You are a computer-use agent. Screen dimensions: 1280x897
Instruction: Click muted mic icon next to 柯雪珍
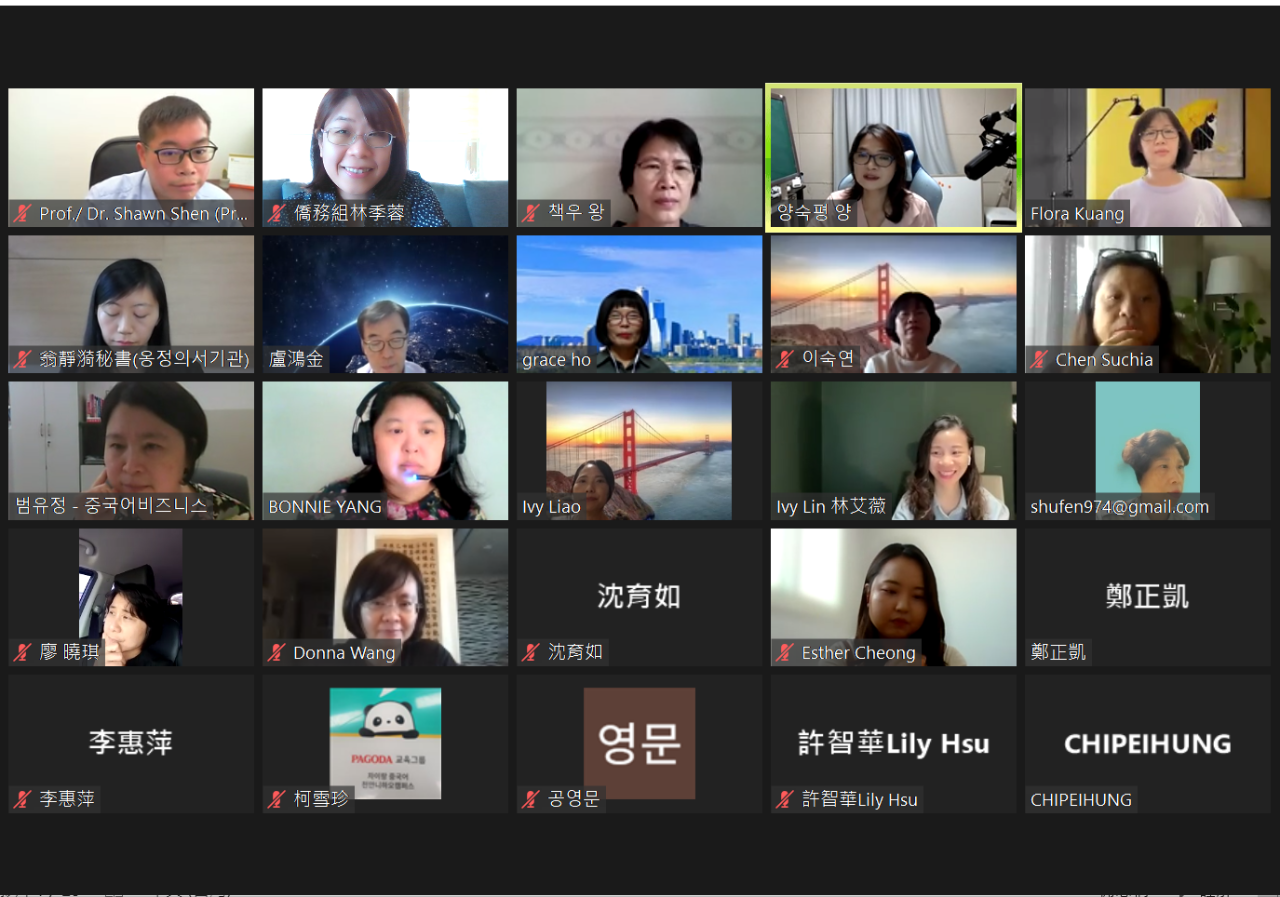pyautogui.click(x=277, y=800)
